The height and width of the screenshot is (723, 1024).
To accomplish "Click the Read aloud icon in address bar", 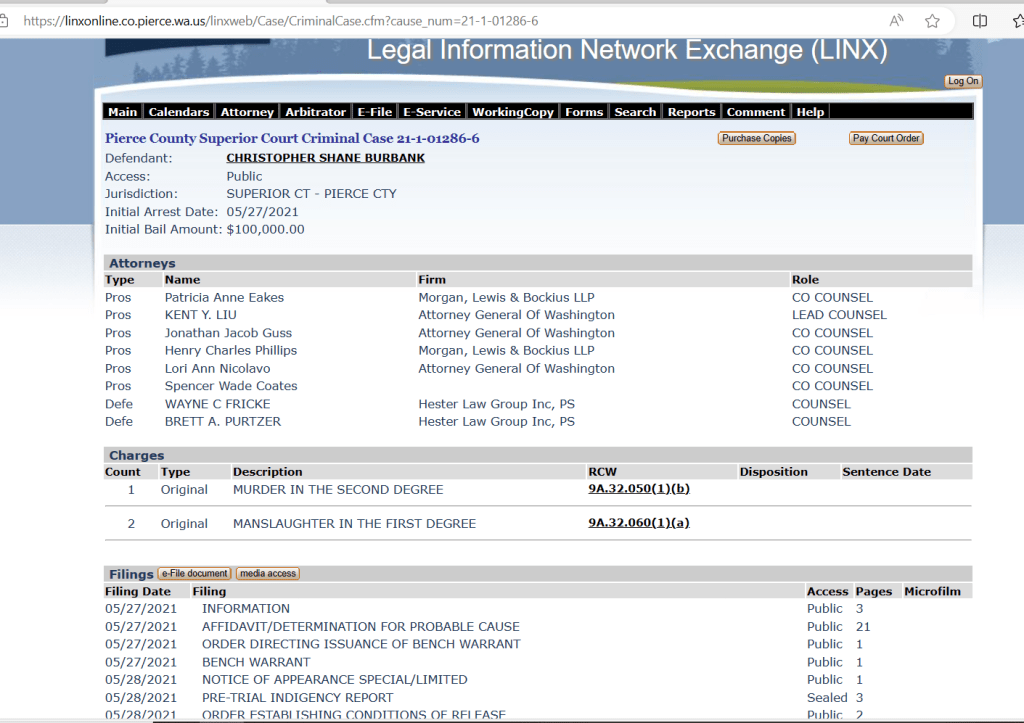I will tap(896, 21).
